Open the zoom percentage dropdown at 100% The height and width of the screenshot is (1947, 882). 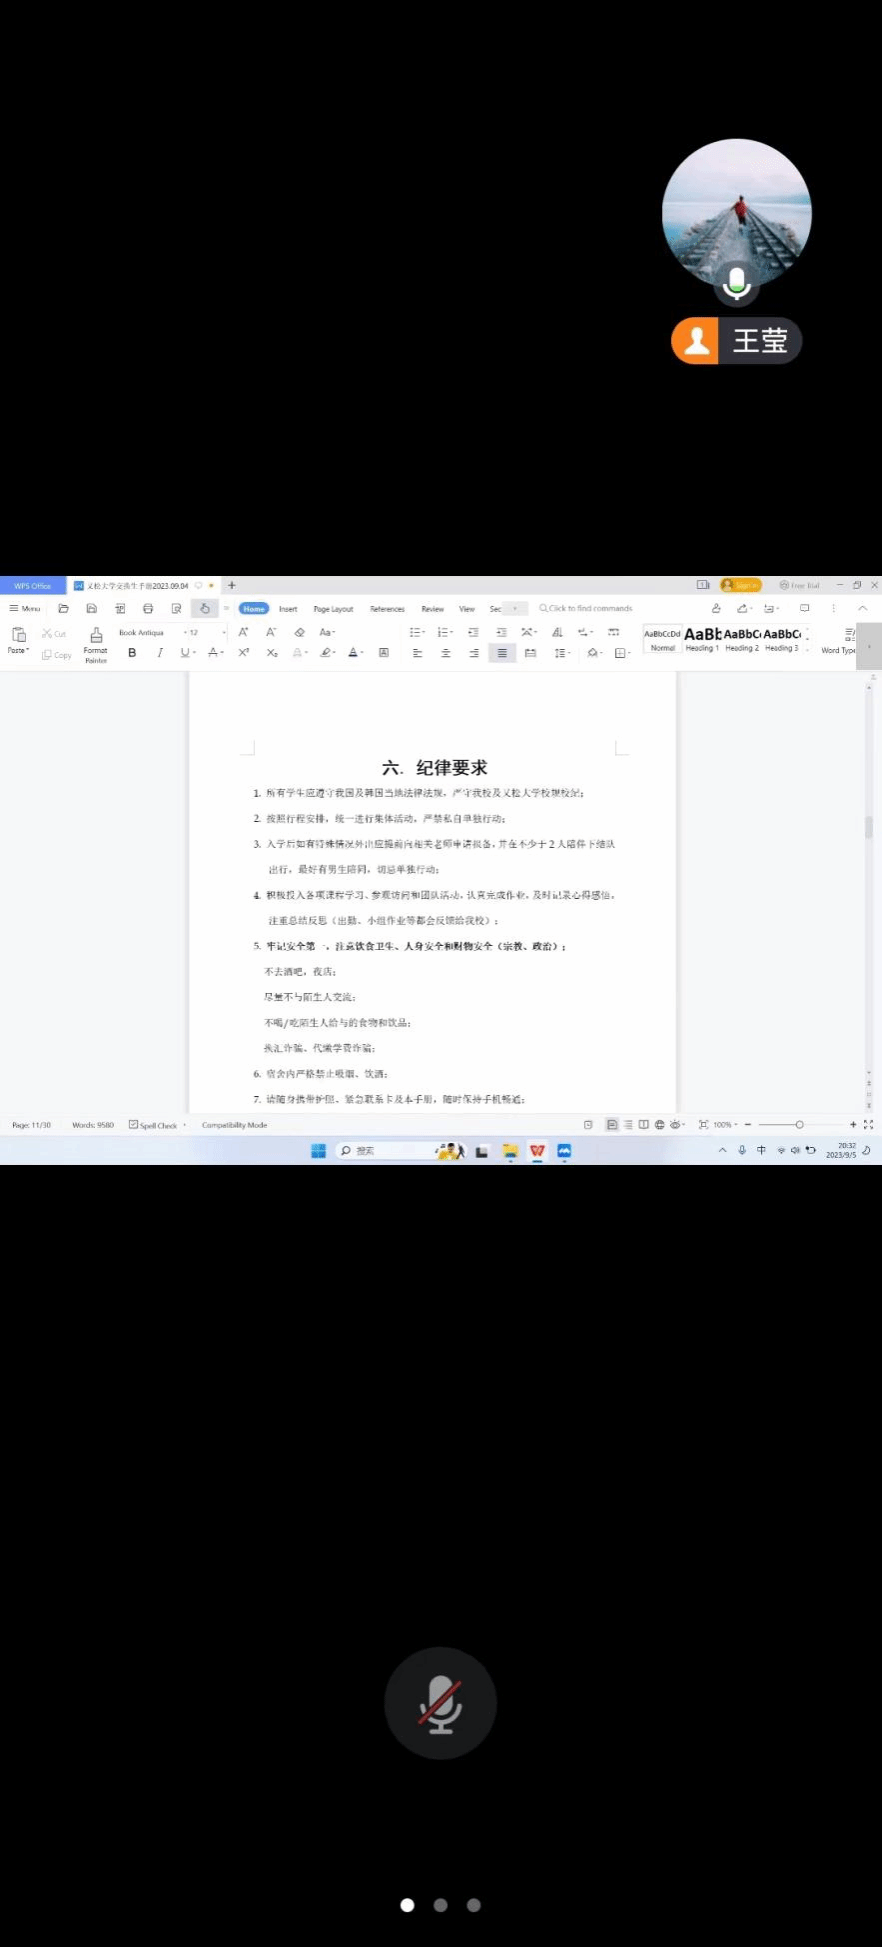pyautogui.click(x=725, y=1125)
